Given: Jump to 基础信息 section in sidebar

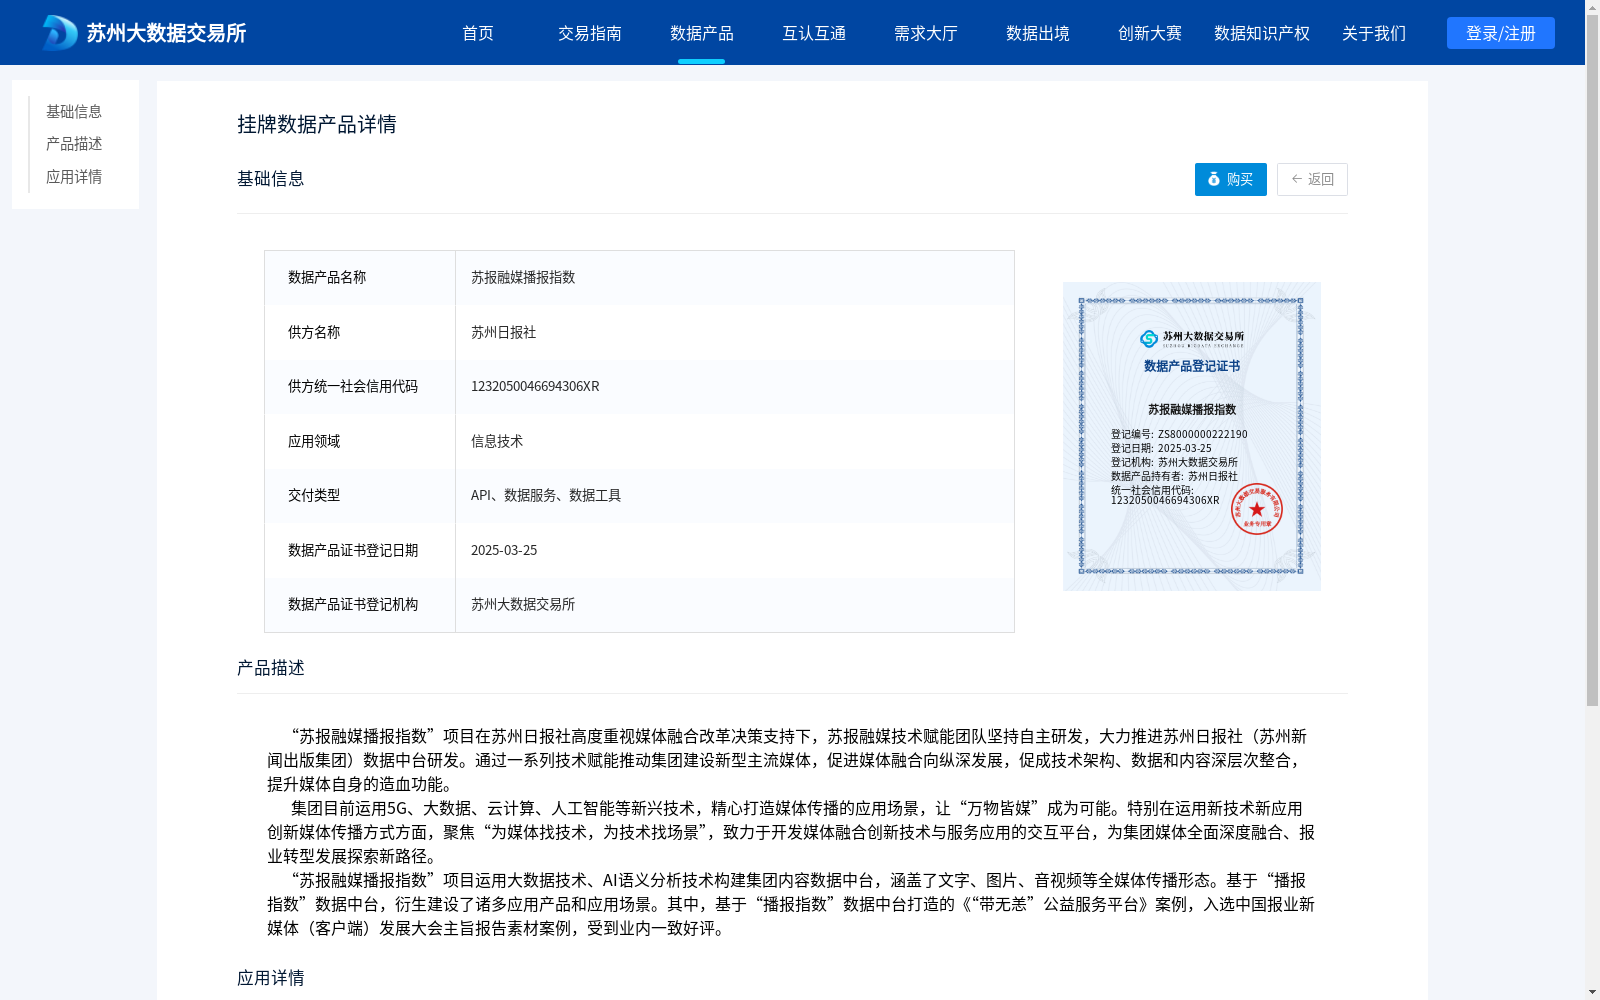Looking at the screenshot, I should click(x=74, y=111).
